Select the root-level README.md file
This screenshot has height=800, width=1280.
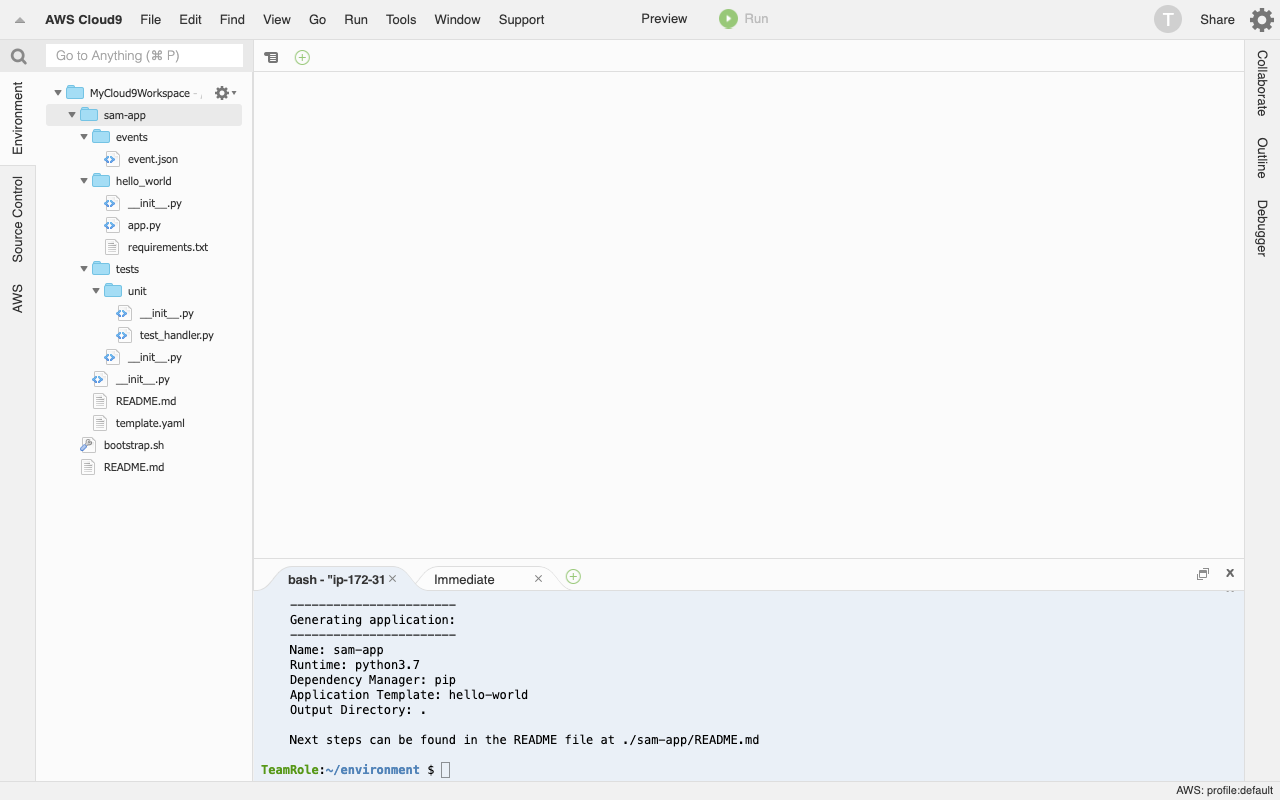click(x=134, y=467)
